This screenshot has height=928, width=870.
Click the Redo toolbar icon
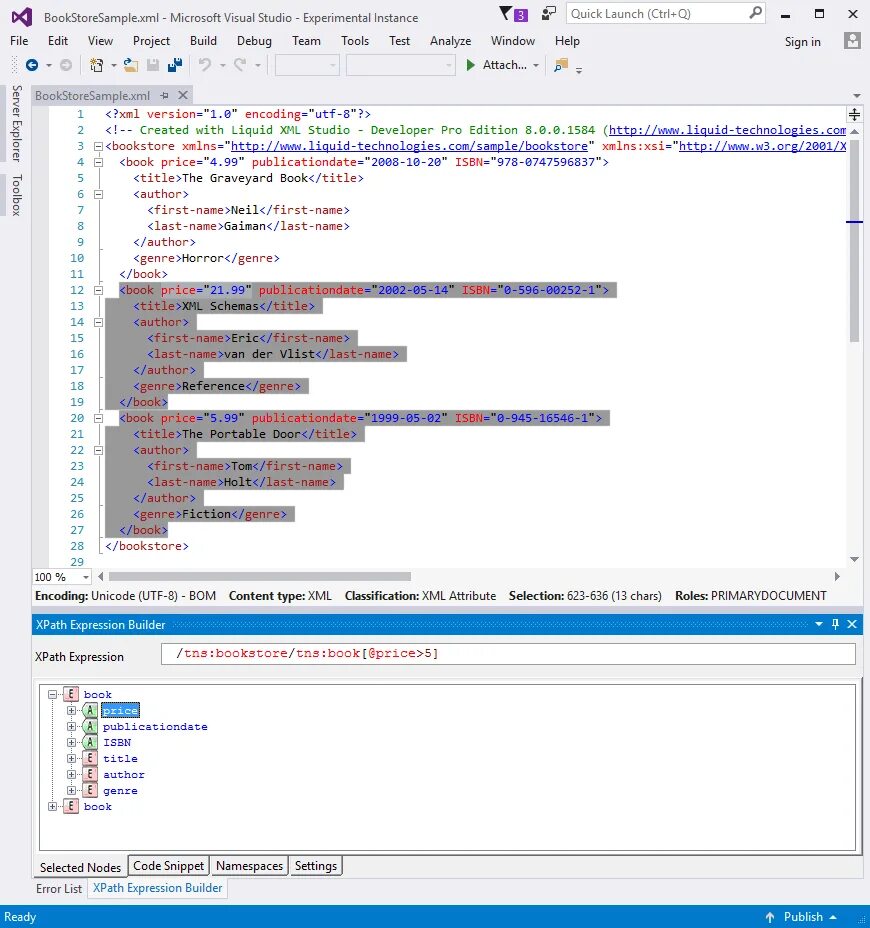tap(240, 65)
